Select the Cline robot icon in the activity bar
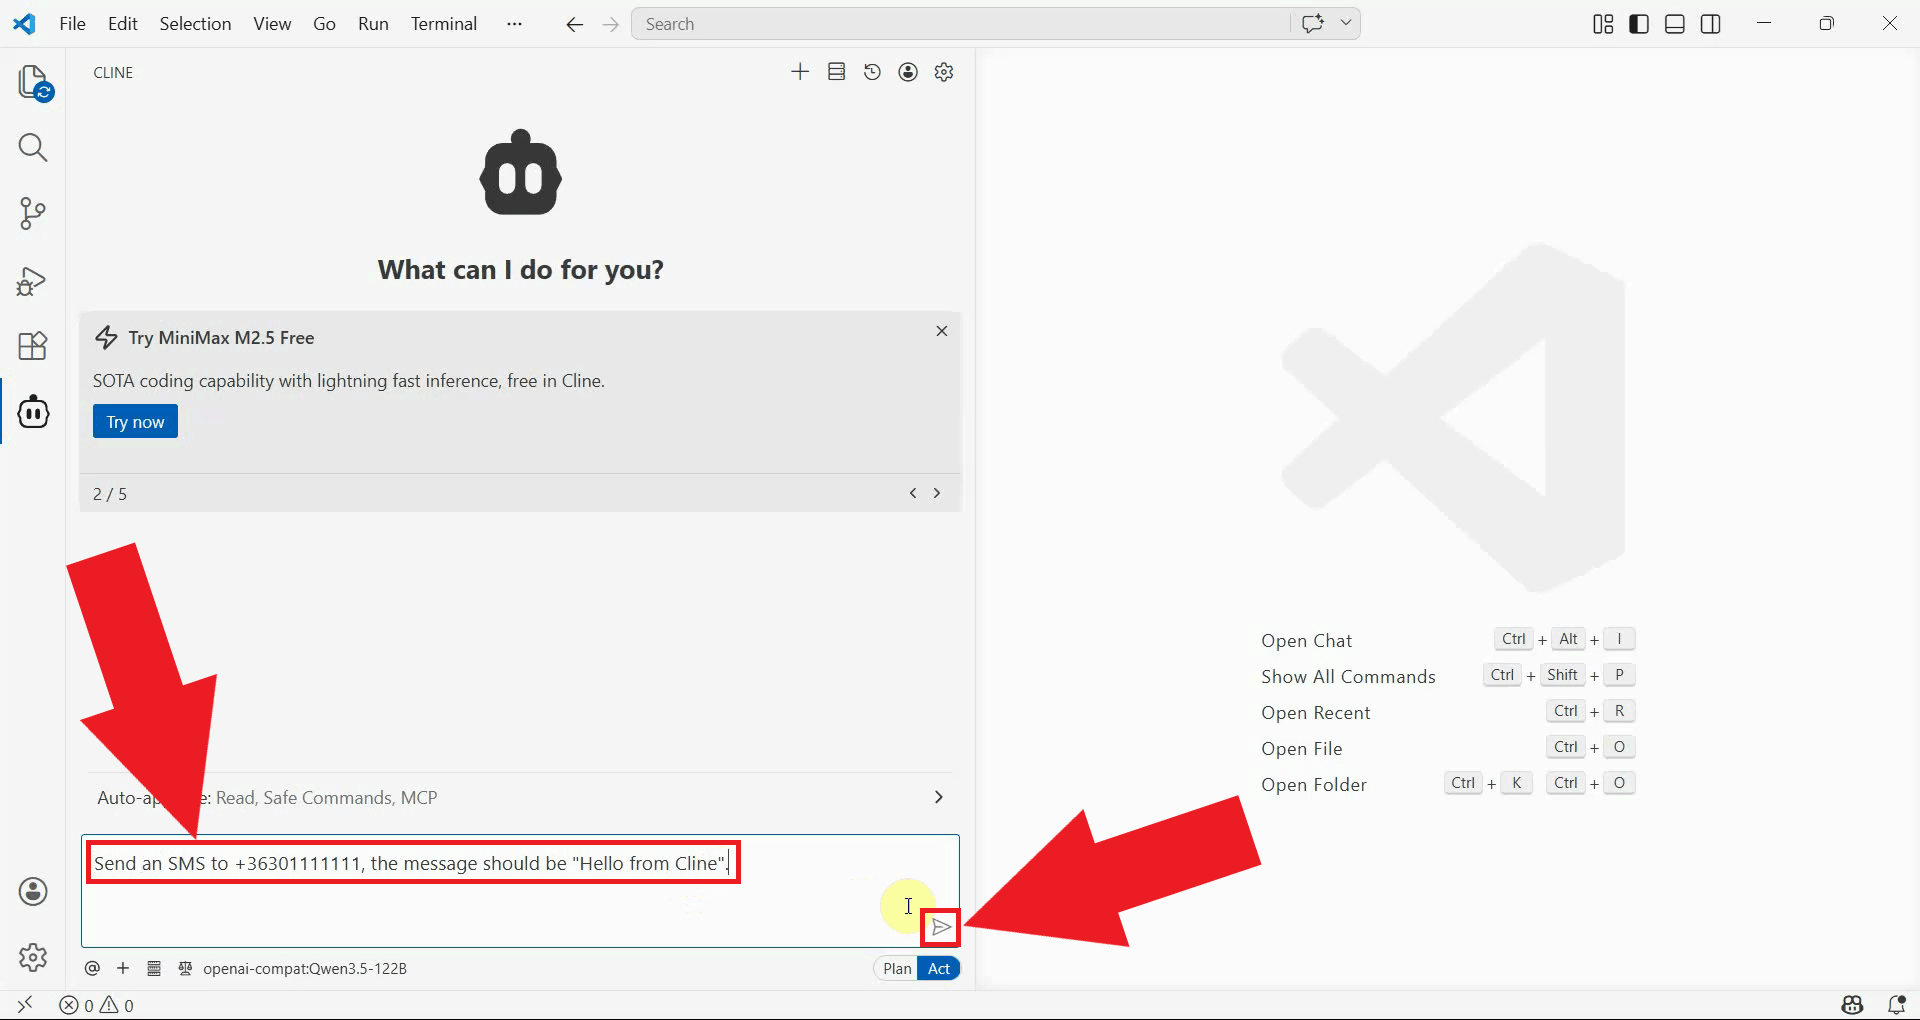Viewport: 1920px width, 1020px height. coord(33,411)
